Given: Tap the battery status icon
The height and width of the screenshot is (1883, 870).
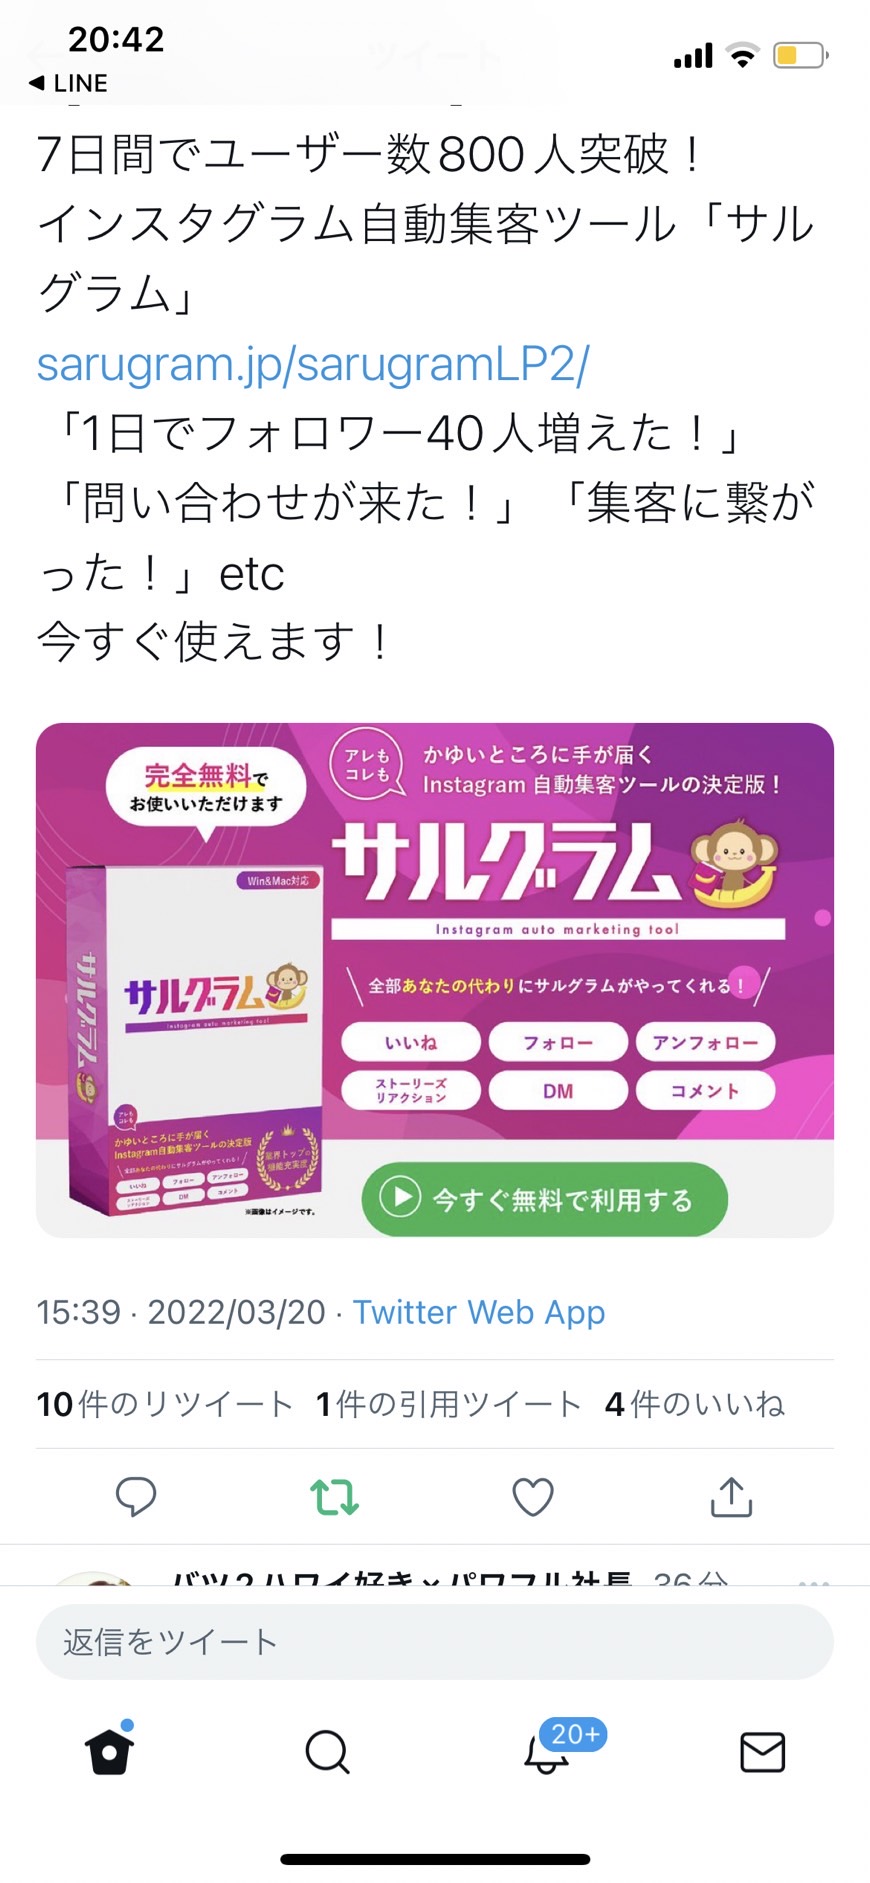Looking at the screenshot, I should click(x=801, y=55).
